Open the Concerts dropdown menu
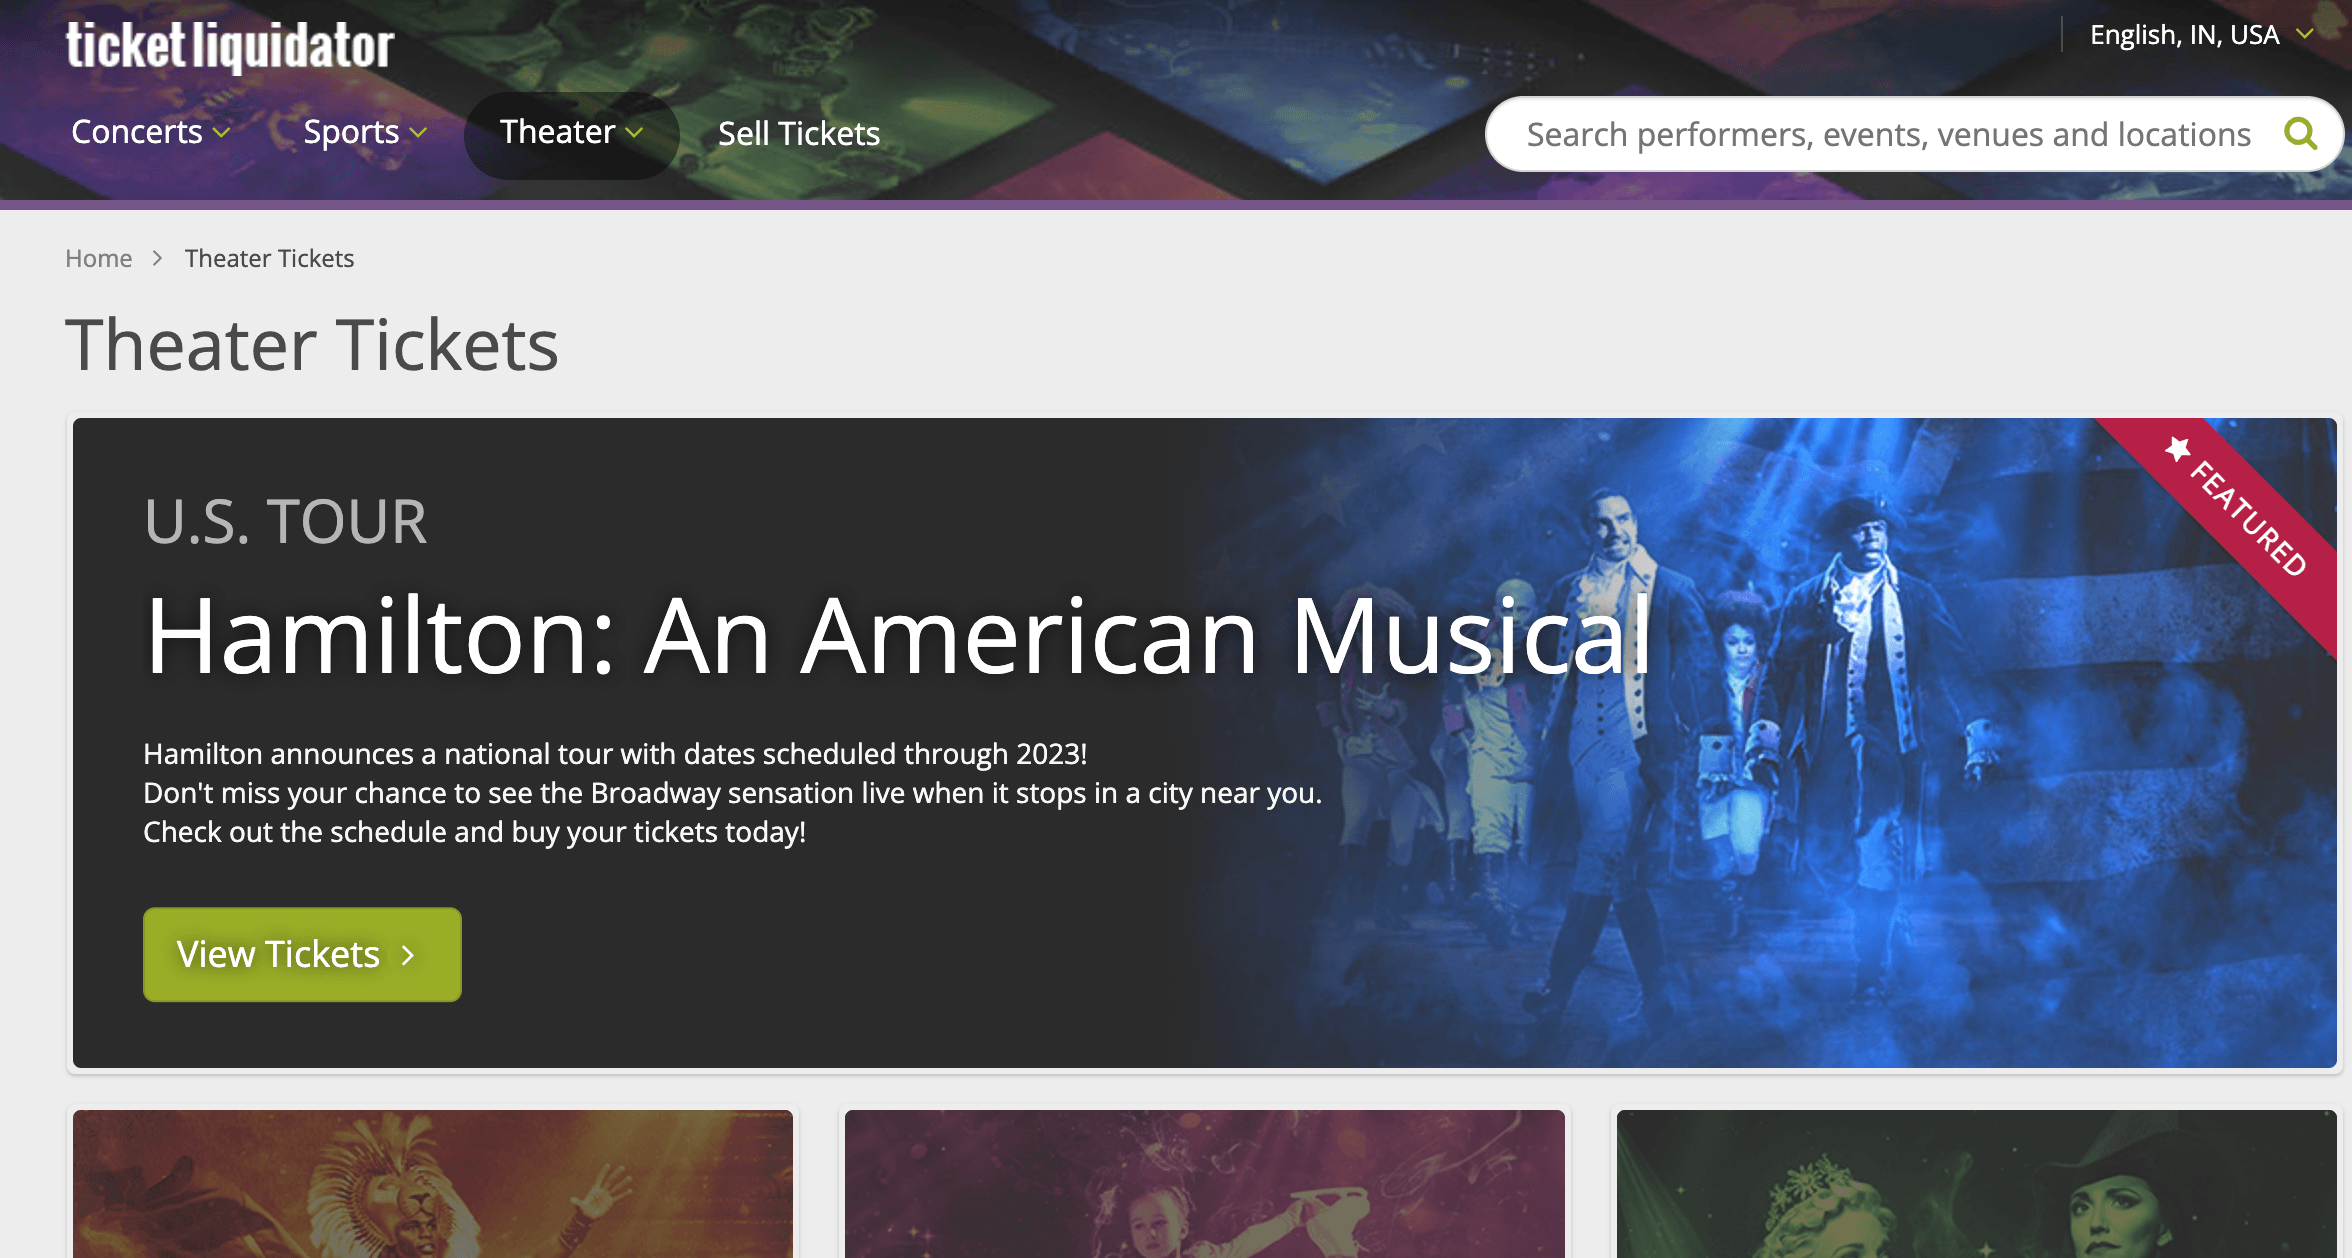Image resolution: width=2352 pixels, height=1258 pixels. click(x=151, y=132)
